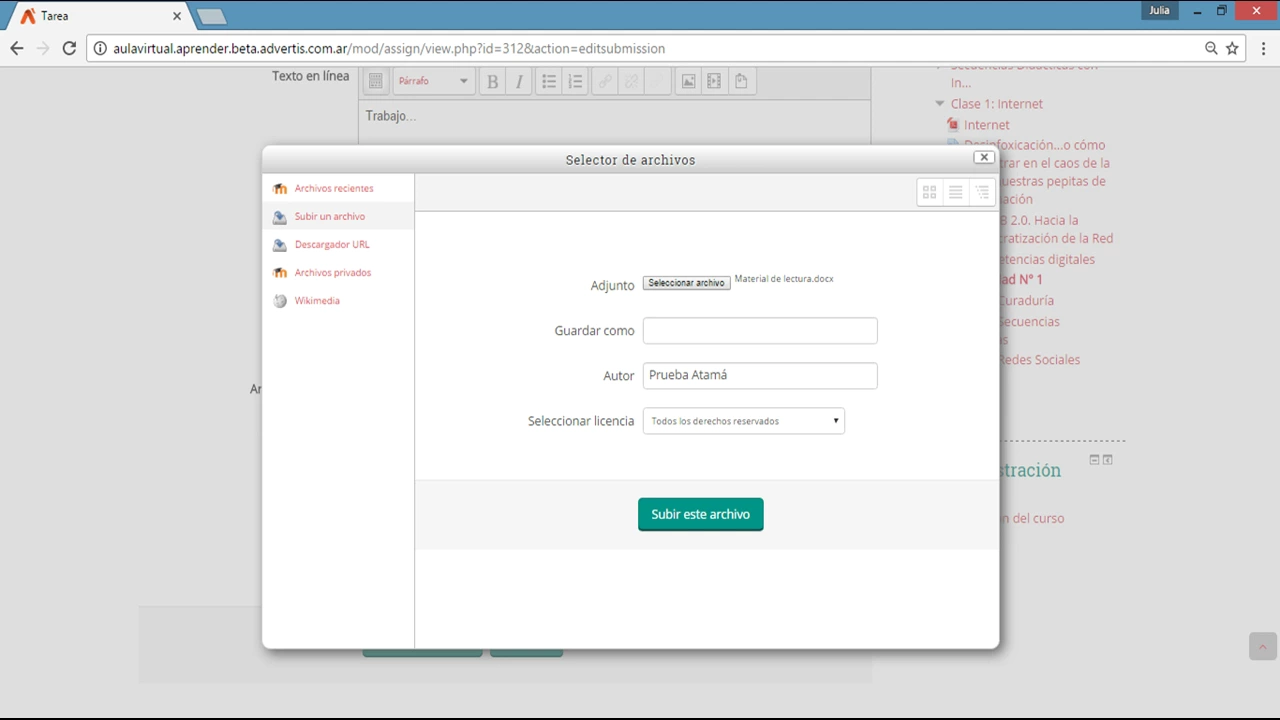1280x720 pixels.
Task: Open a new browser tab
Action: tap(211, 17)
